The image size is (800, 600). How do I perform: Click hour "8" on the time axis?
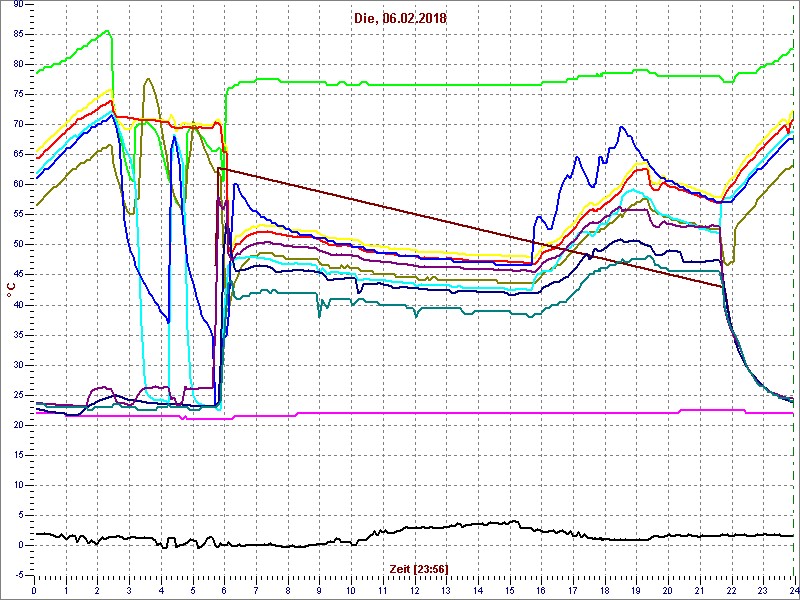point(287,588)
